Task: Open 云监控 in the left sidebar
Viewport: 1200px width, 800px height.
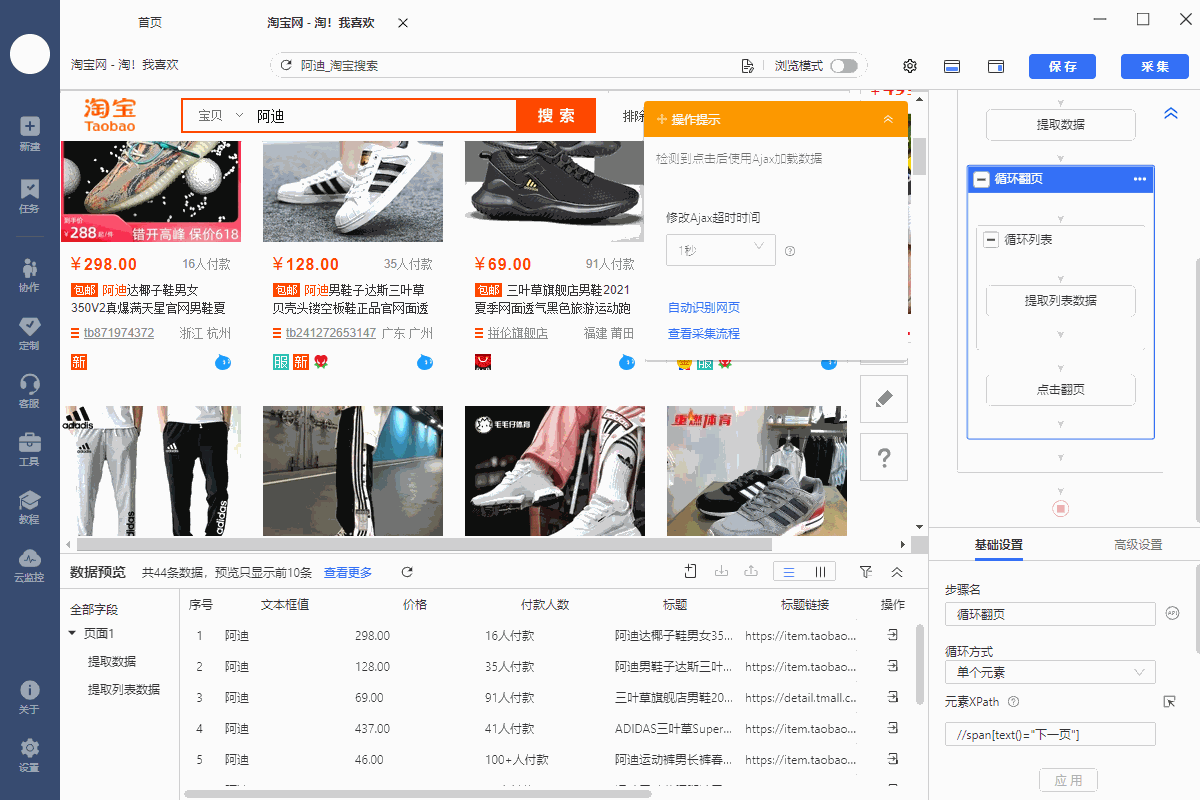Action: [29, 565]
